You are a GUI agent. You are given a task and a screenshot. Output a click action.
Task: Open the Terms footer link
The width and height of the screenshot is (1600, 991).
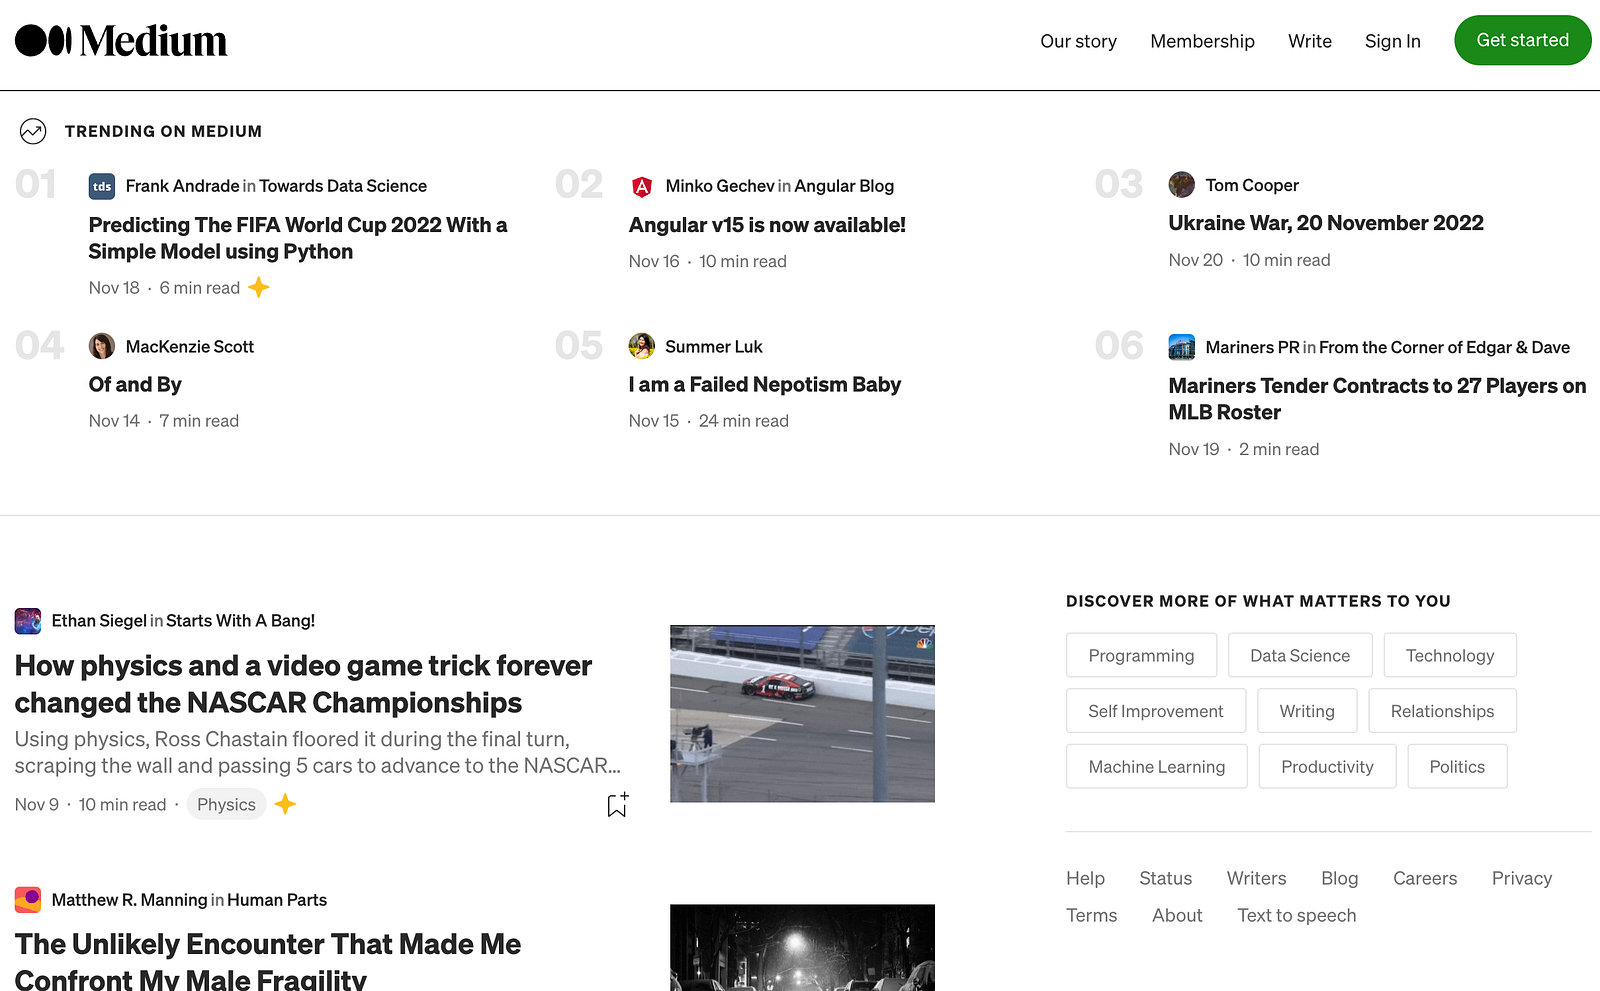click(1092, 915)
